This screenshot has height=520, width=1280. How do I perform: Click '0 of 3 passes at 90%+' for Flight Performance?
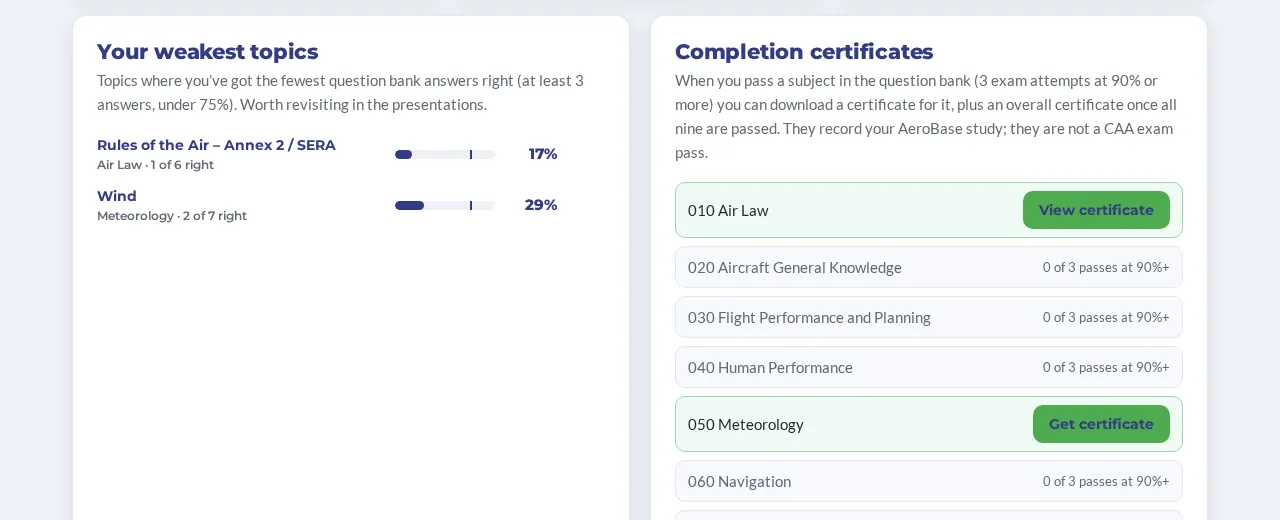[1106, 317]
